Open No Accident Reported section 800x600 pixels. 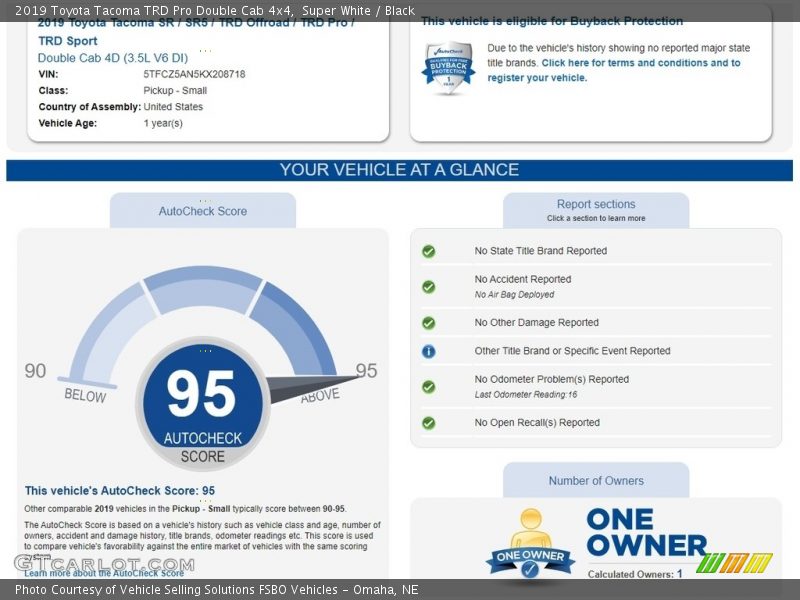pyautogui.click(x=595, y=286)
